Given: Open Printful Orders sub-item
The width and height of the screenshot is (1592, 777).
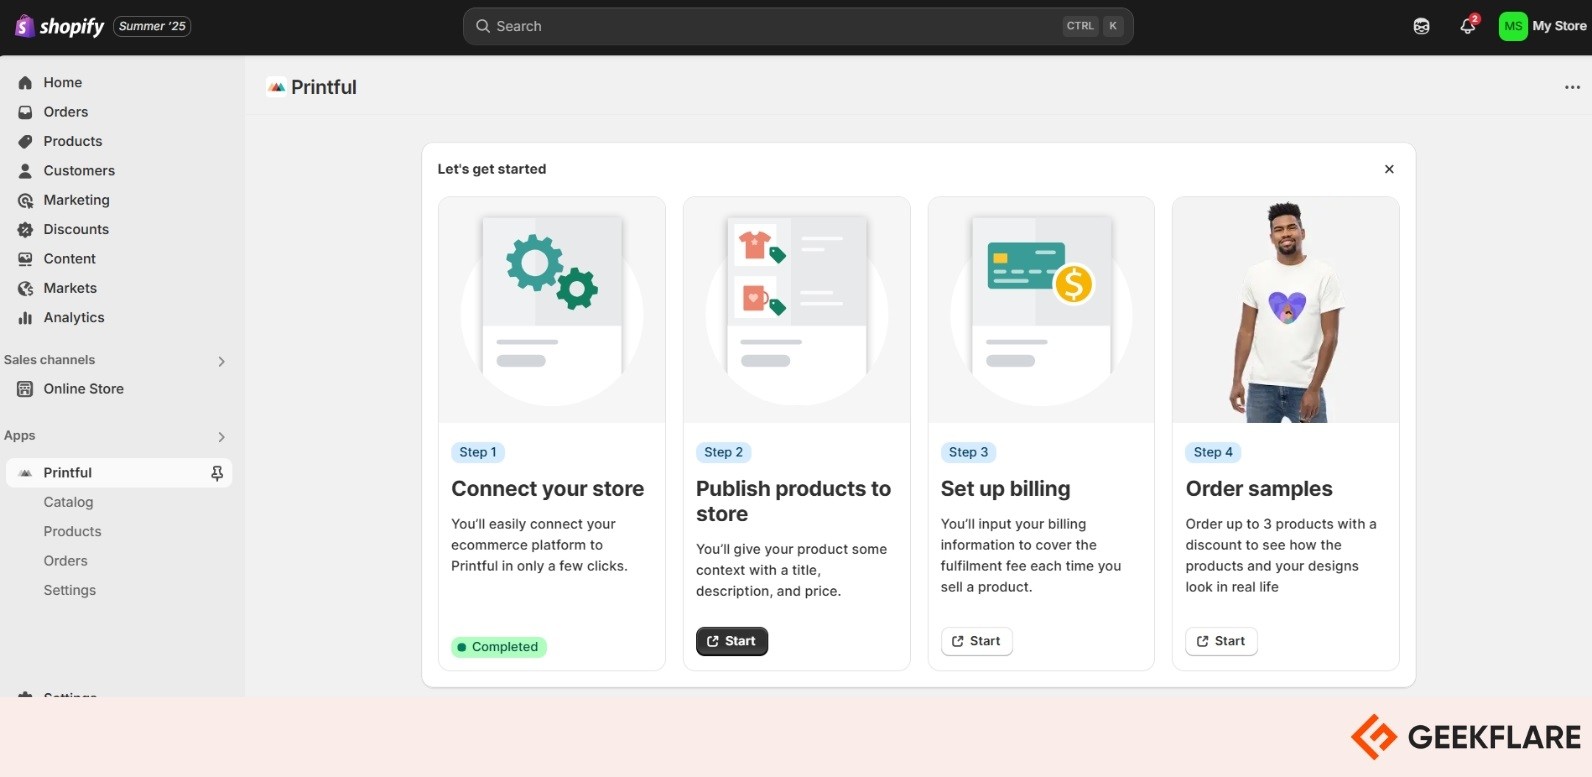Looking at the screenshot, I should [65, 561].
